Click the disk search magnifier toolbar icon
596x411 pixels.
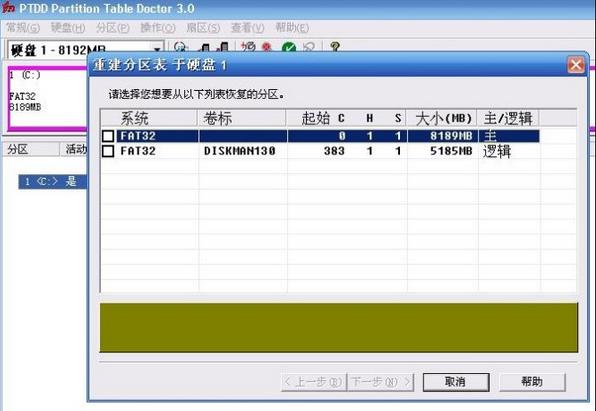point(180,47)
